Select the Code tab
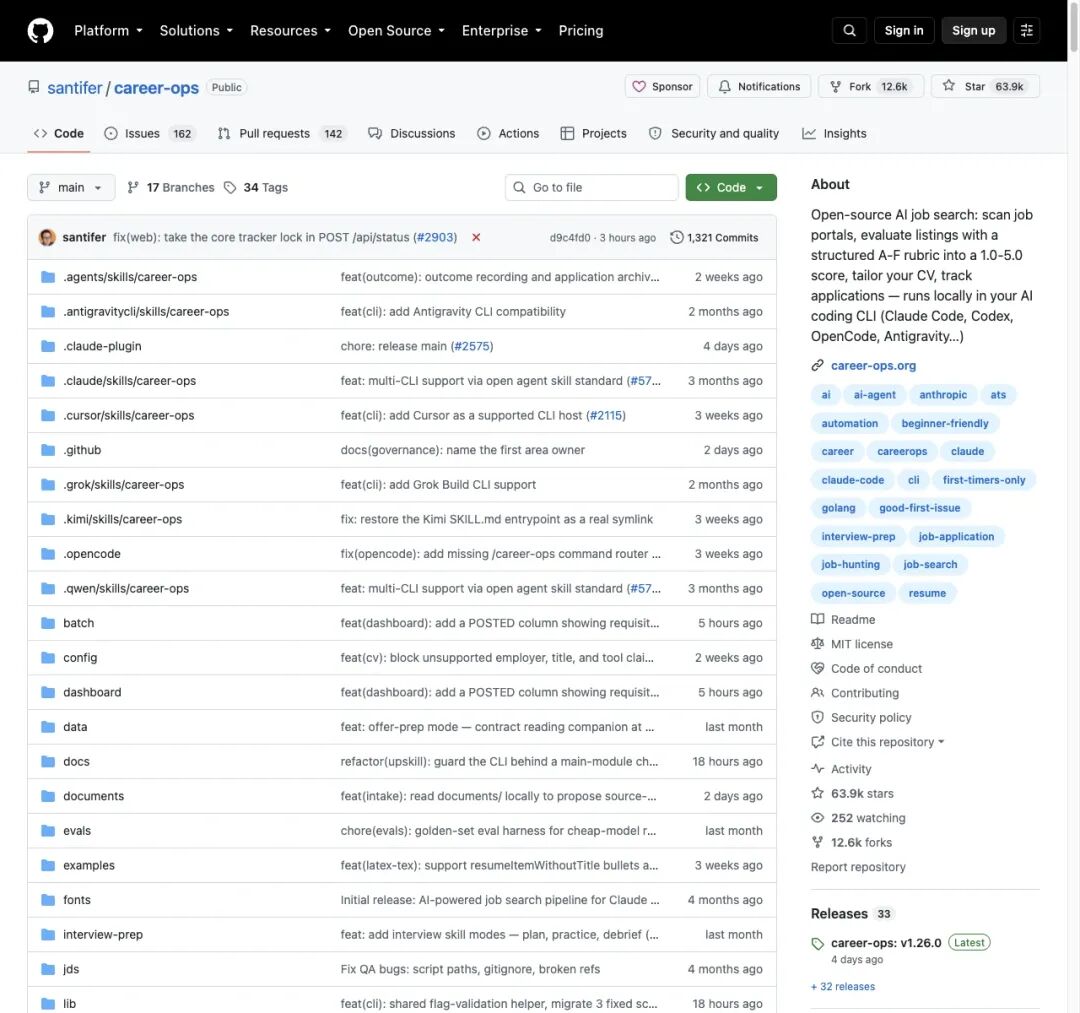This screenshot has width=1080, height=1013. [x=59, y=133]
